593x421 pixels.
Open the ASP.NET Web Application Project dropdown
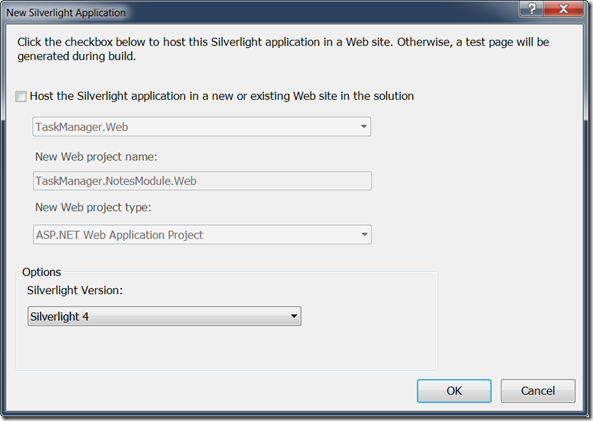point(202,235)
